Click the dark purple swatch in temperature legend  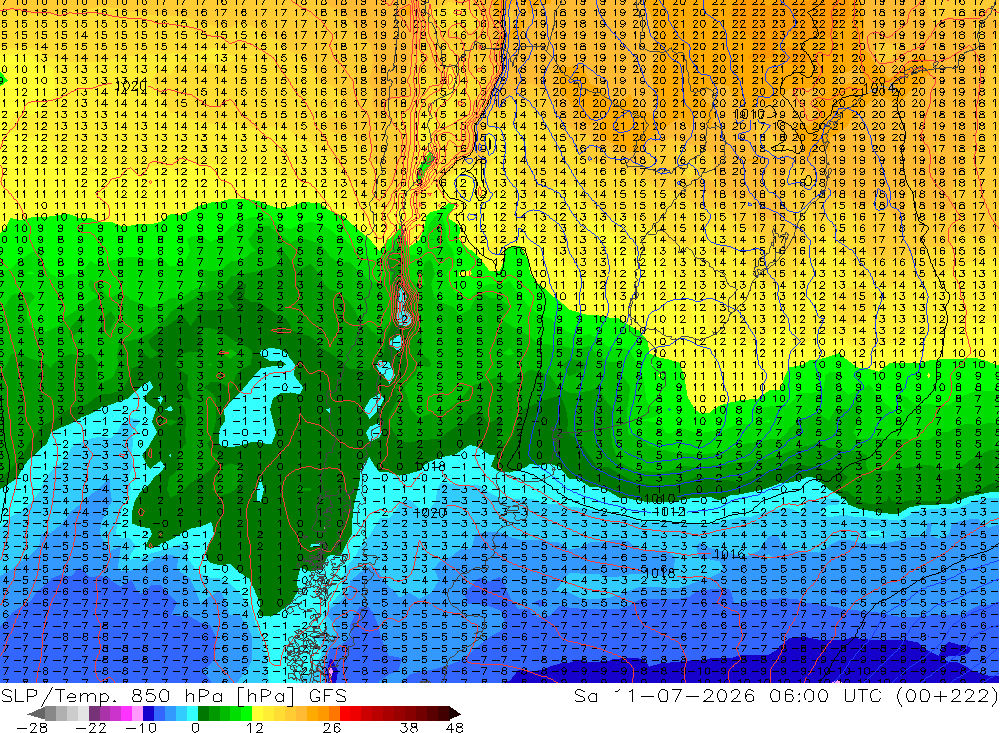click(94, 713)
